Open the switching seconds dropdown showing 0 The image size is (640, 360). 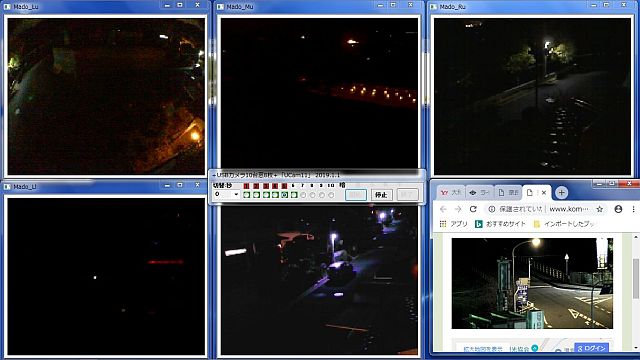tap(227, 195)
